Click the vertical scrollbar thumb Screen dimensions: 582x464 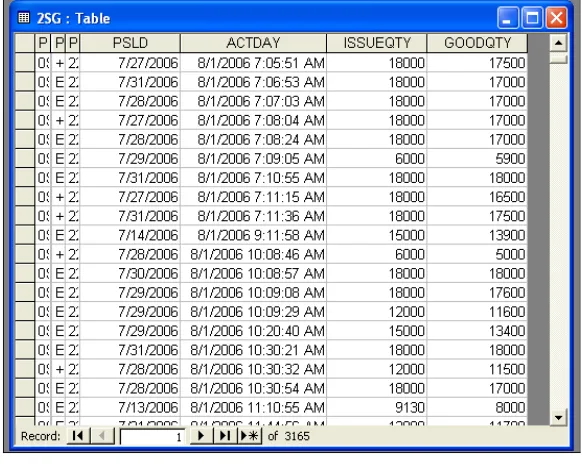click(558, 59)
